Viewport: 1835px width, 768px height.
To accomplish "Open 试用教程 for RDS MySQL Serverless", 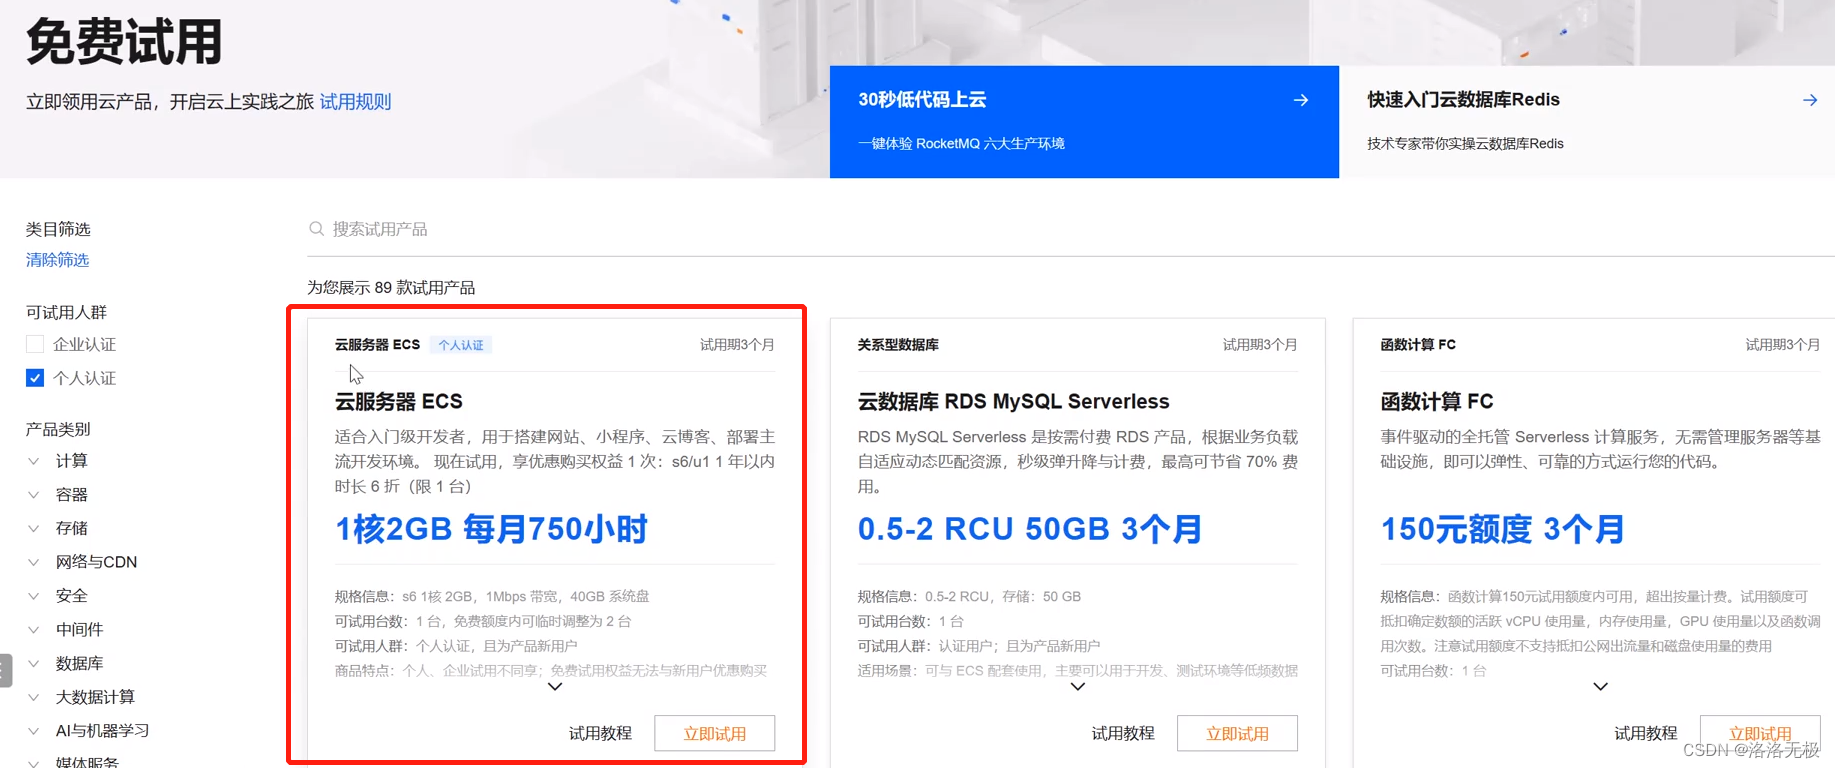I will [x=1123, y=733].
